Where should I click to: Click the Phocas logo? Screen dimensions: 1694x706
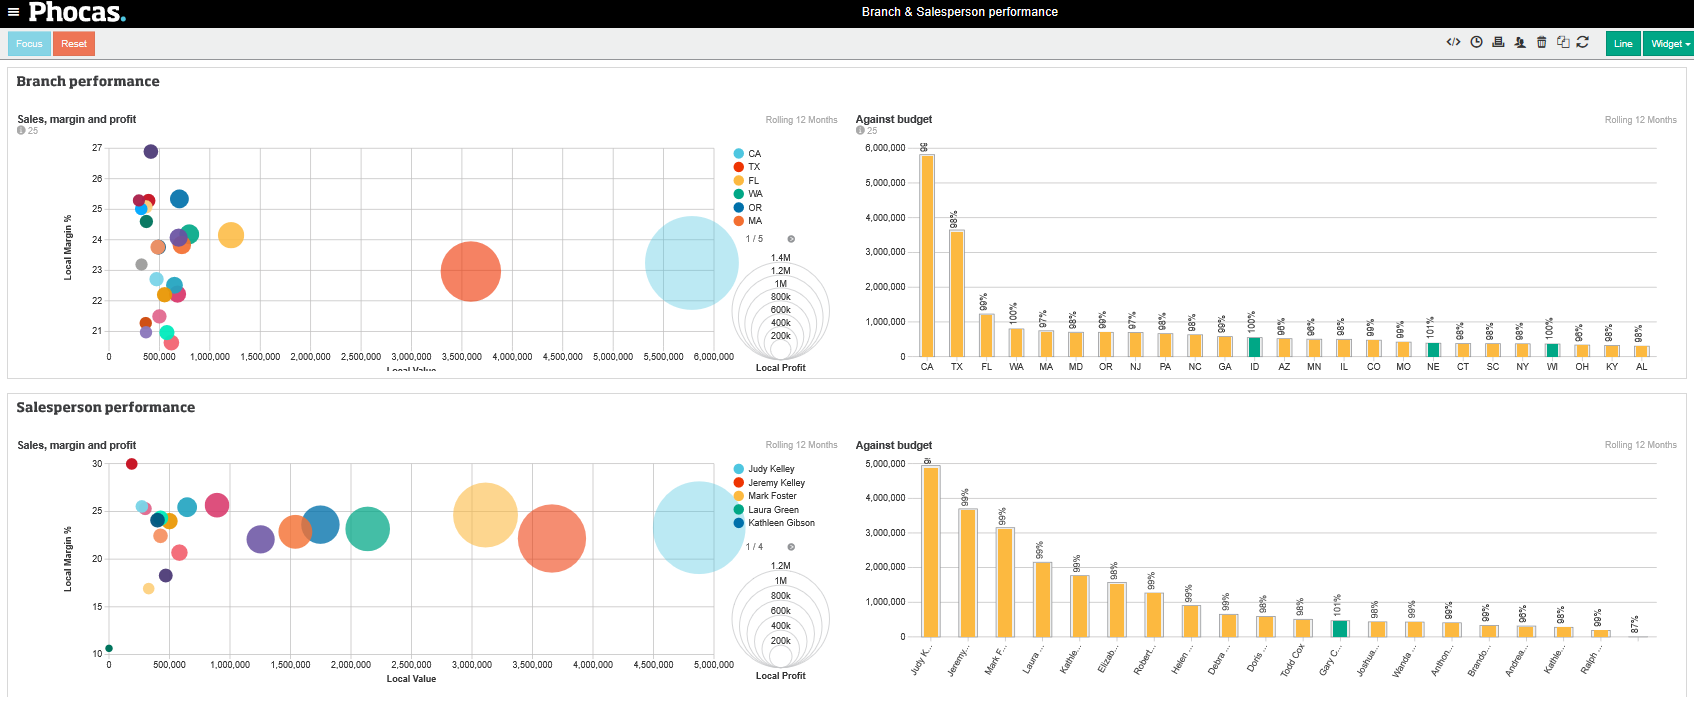76,12
